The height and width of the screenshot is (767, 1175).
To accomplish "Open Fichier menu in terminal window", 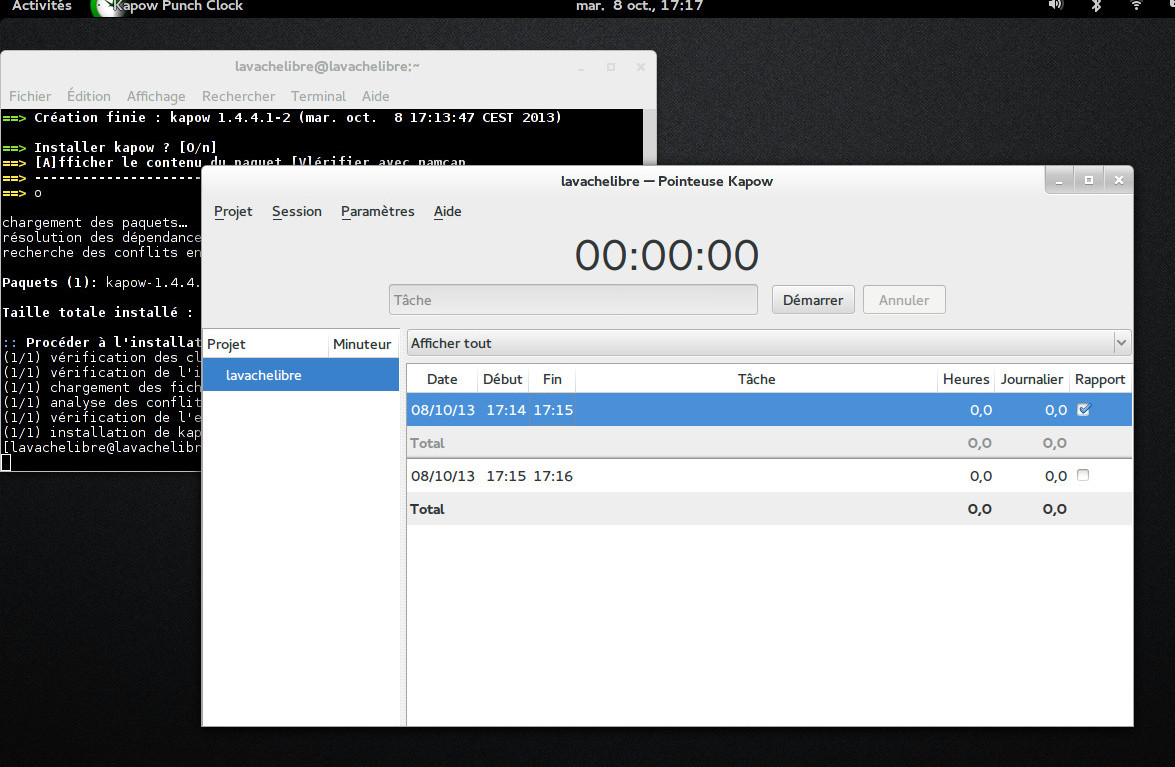I will coord(30,96).
